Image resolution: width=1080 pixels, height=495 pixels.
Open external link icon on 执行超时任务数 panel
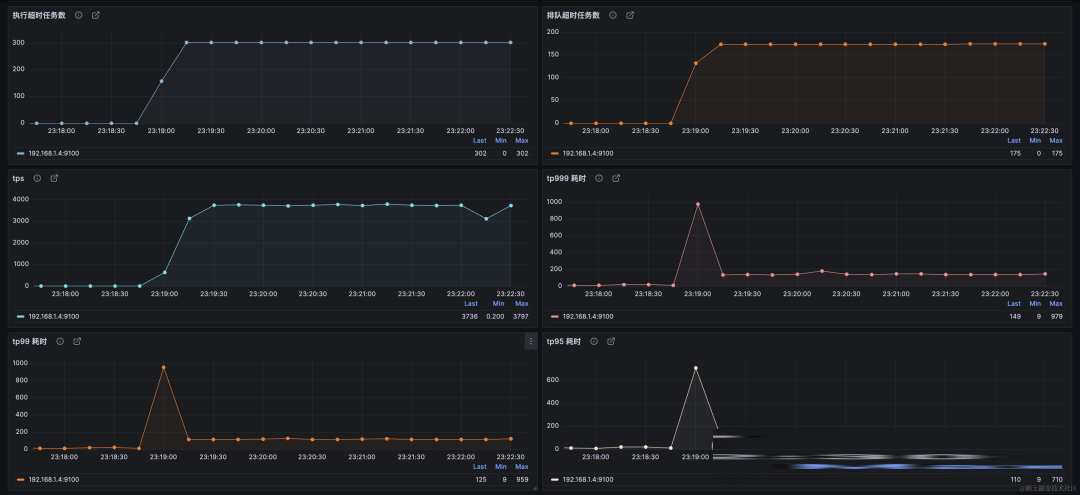point(96,15)
